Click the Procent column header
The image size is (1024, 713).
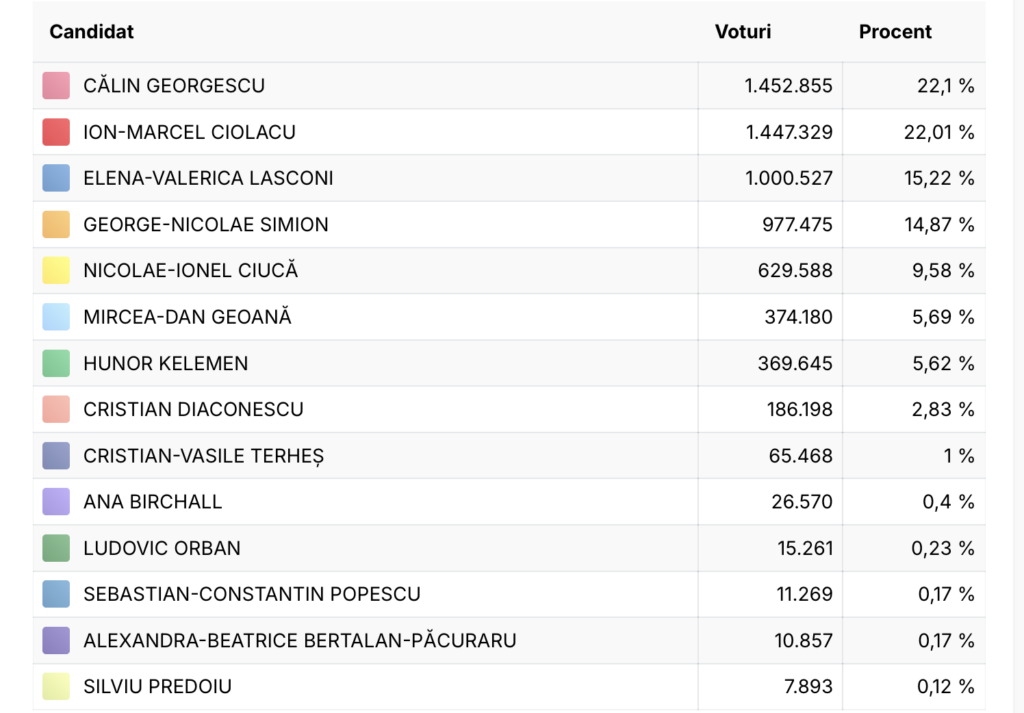click(x=895, y=31)
